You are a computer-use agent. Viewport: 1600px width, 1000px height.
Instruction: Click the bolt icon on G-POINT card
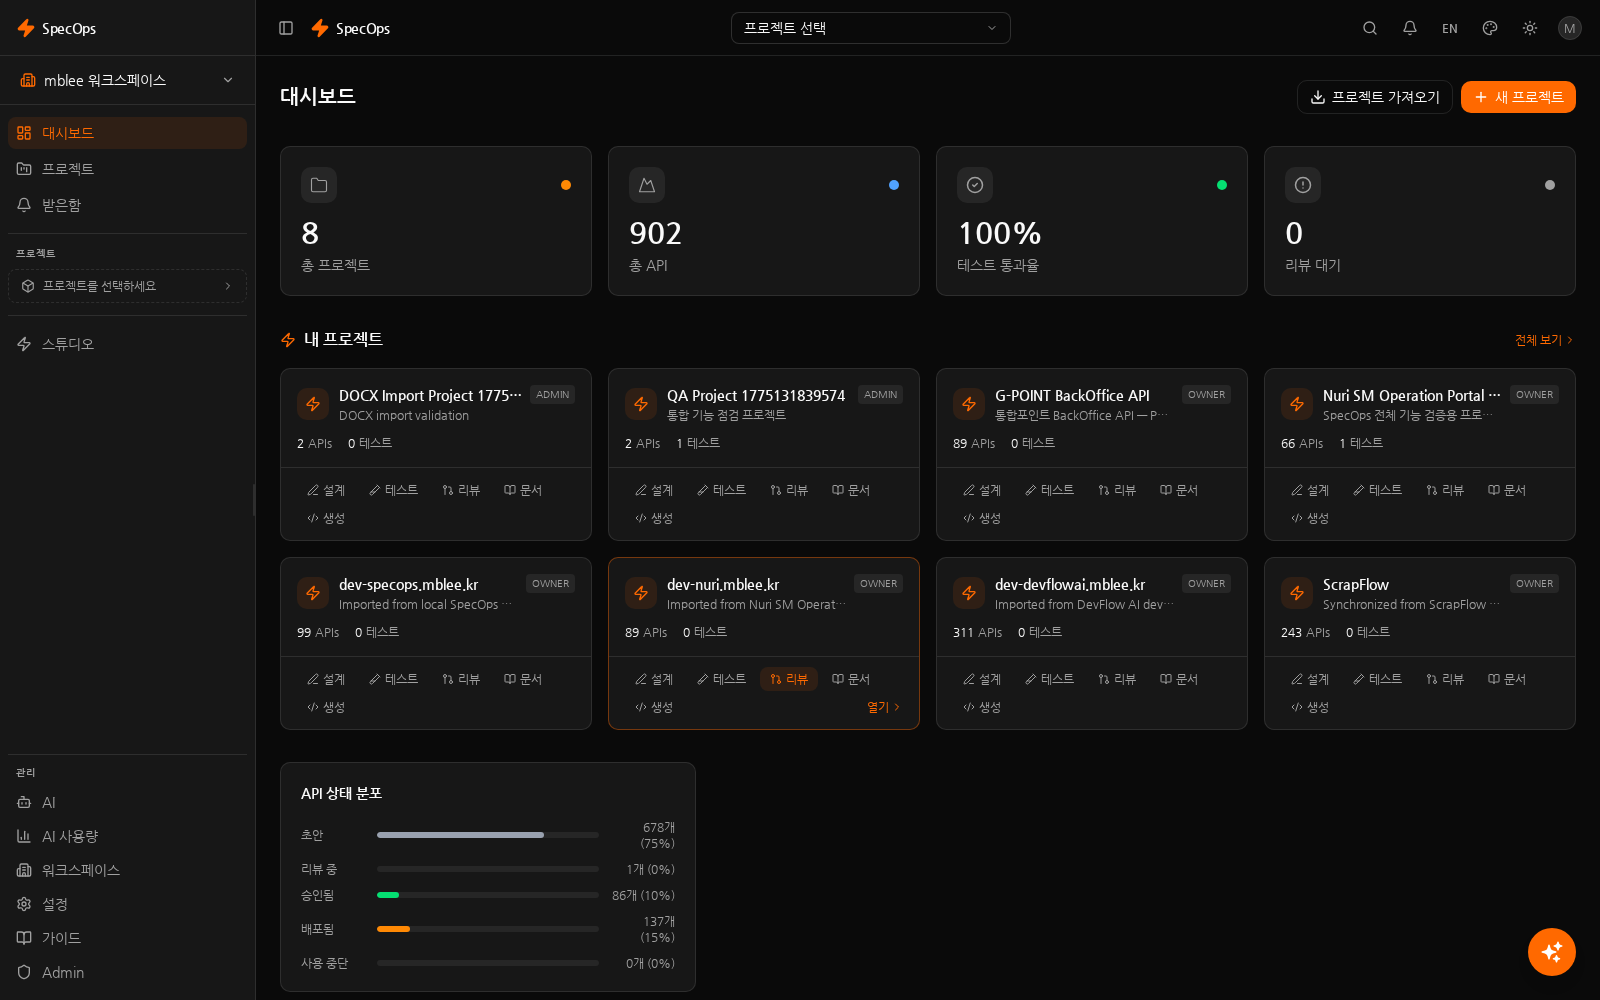[x=969, y=404]
